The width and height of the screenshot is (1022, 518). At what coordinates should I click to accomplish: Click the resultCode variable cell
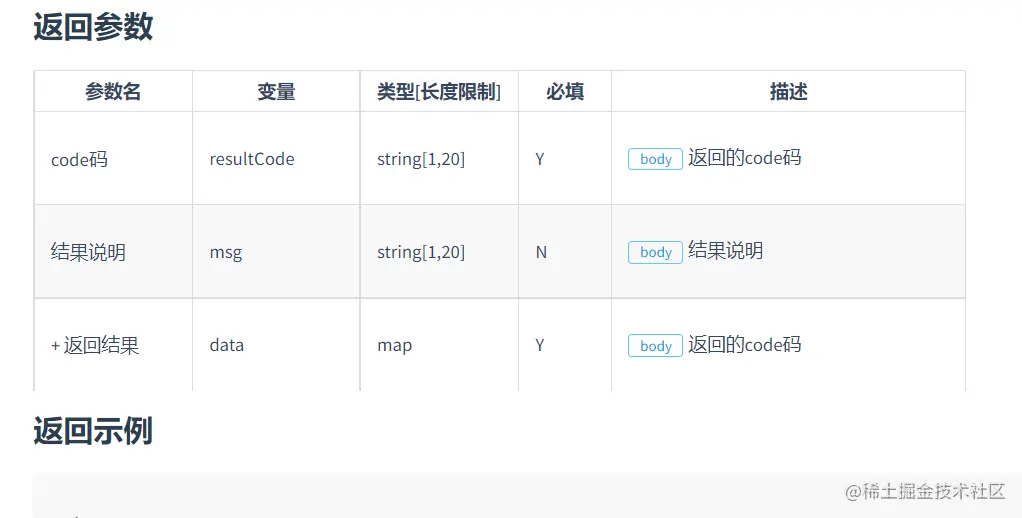tap(252, 159)
